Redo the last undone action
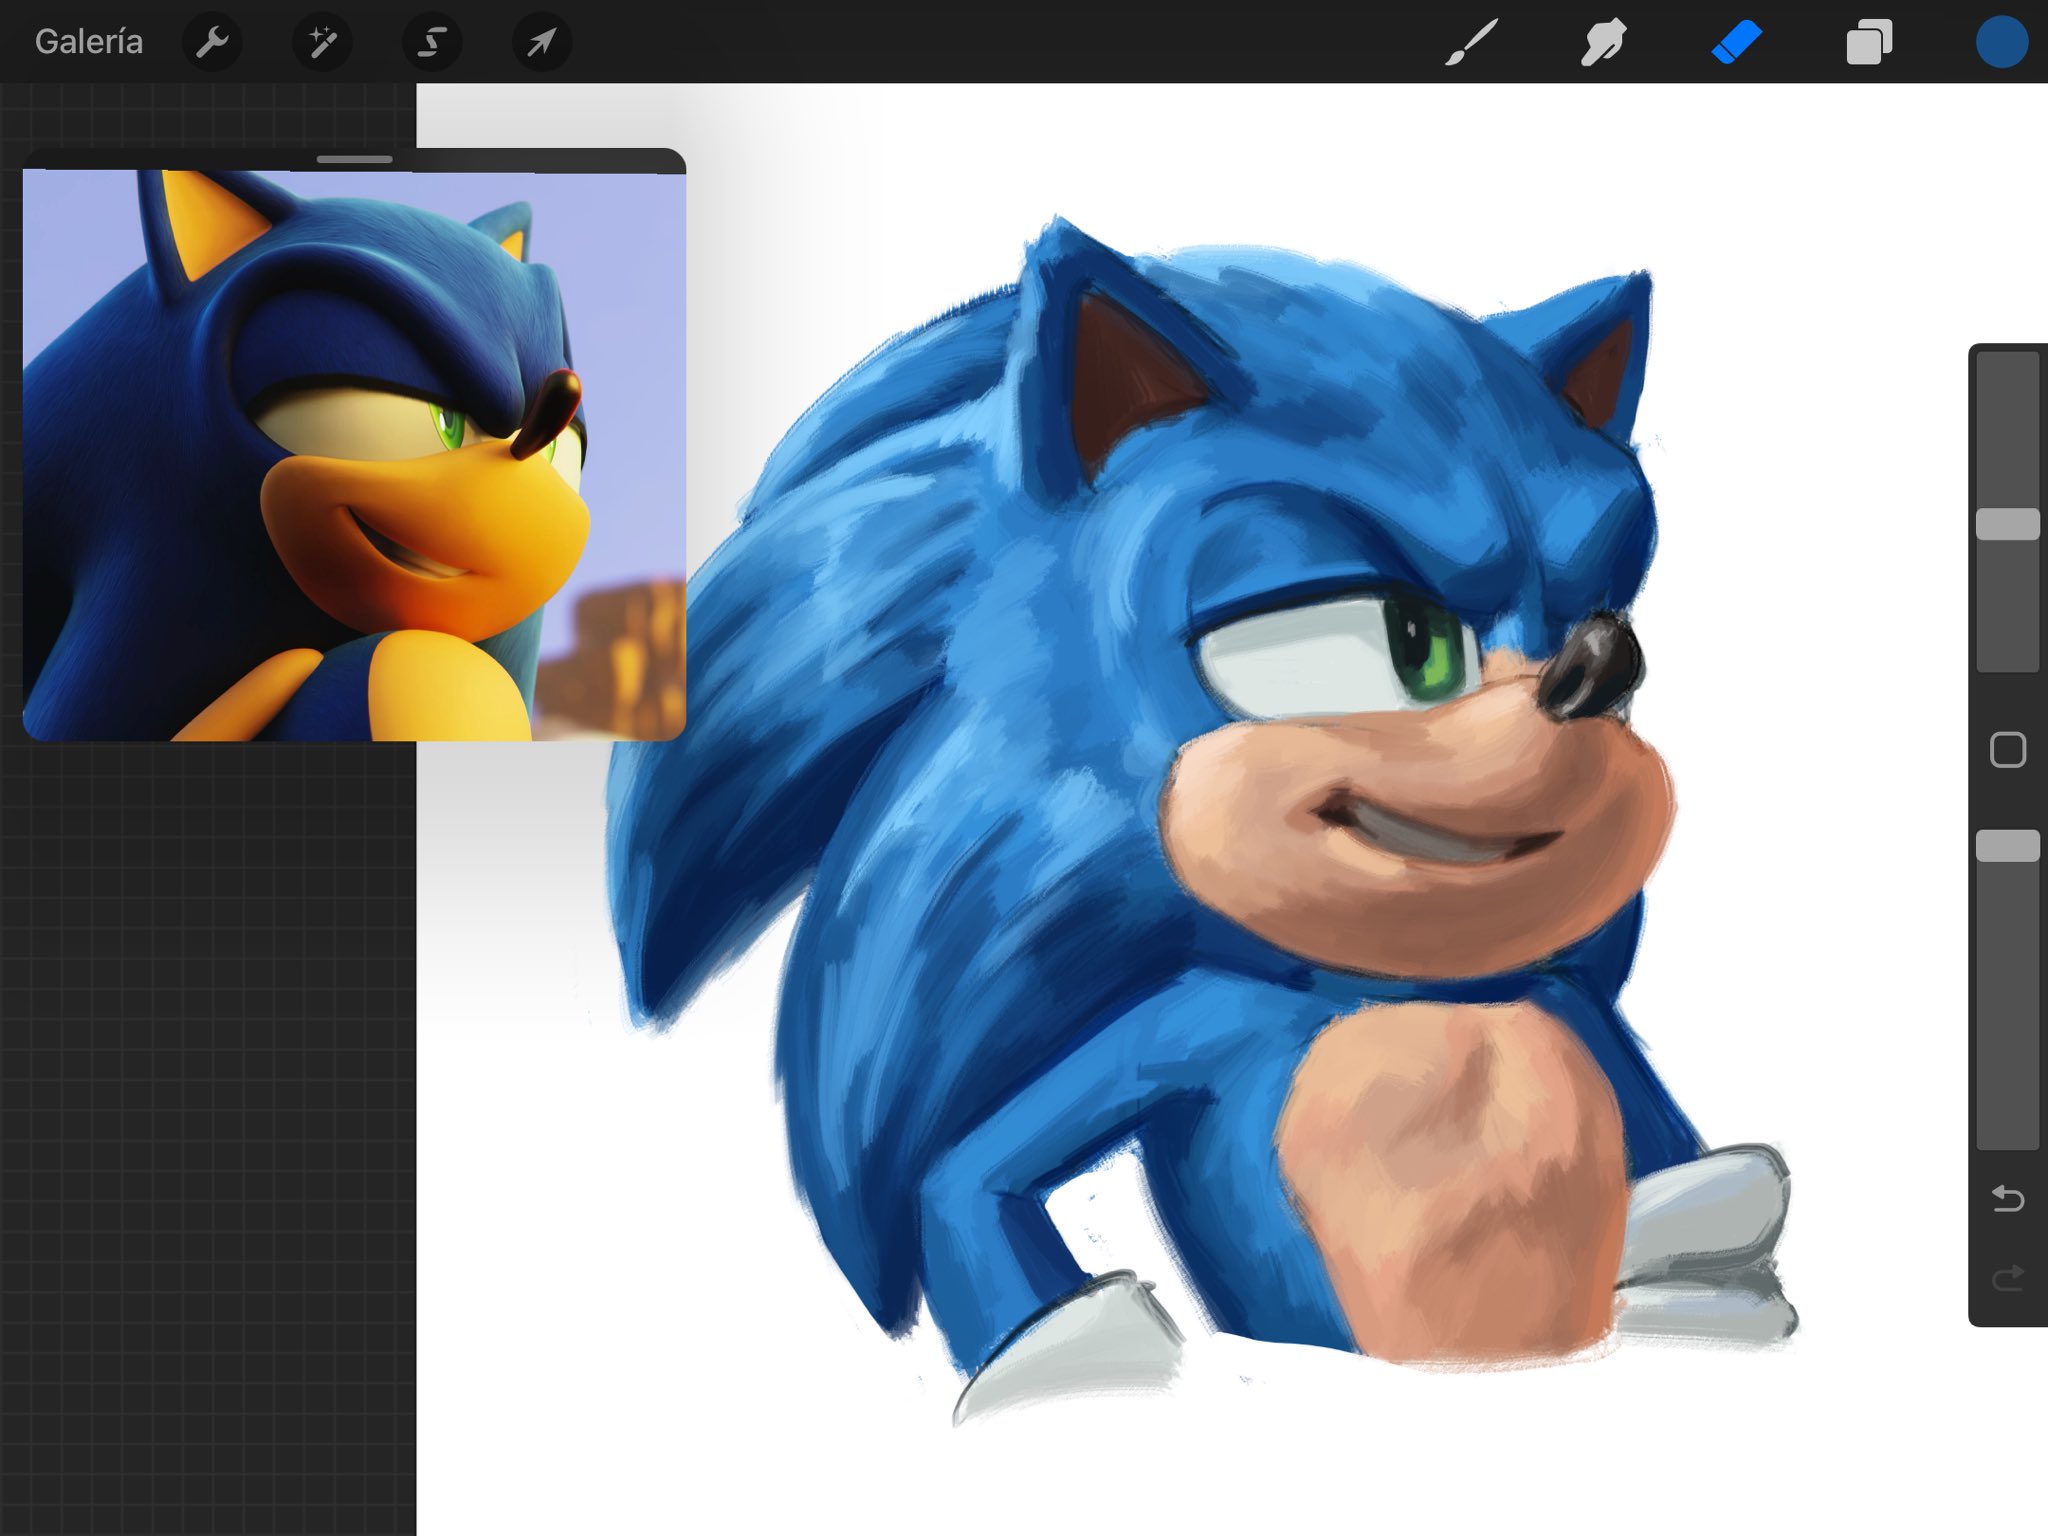The height and width of the screenshot is (1536, 2048). [x=2007, y=1278]
